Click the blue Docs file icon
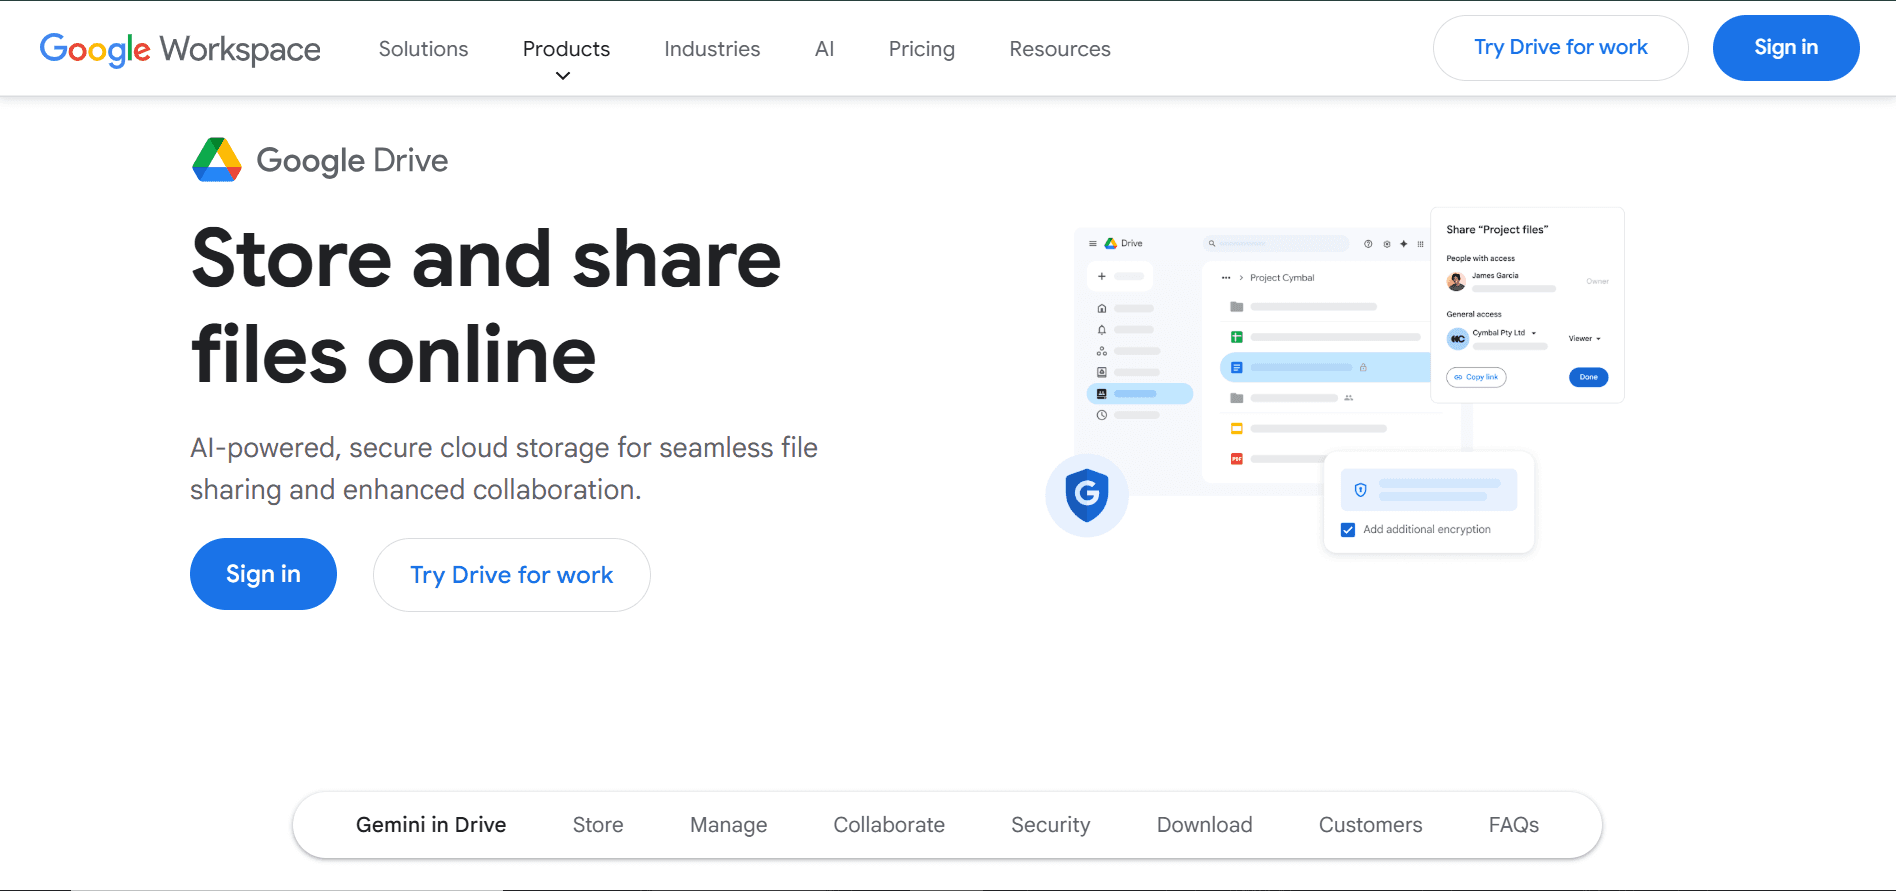1896x891 pixels. [x=1237, y=367]
